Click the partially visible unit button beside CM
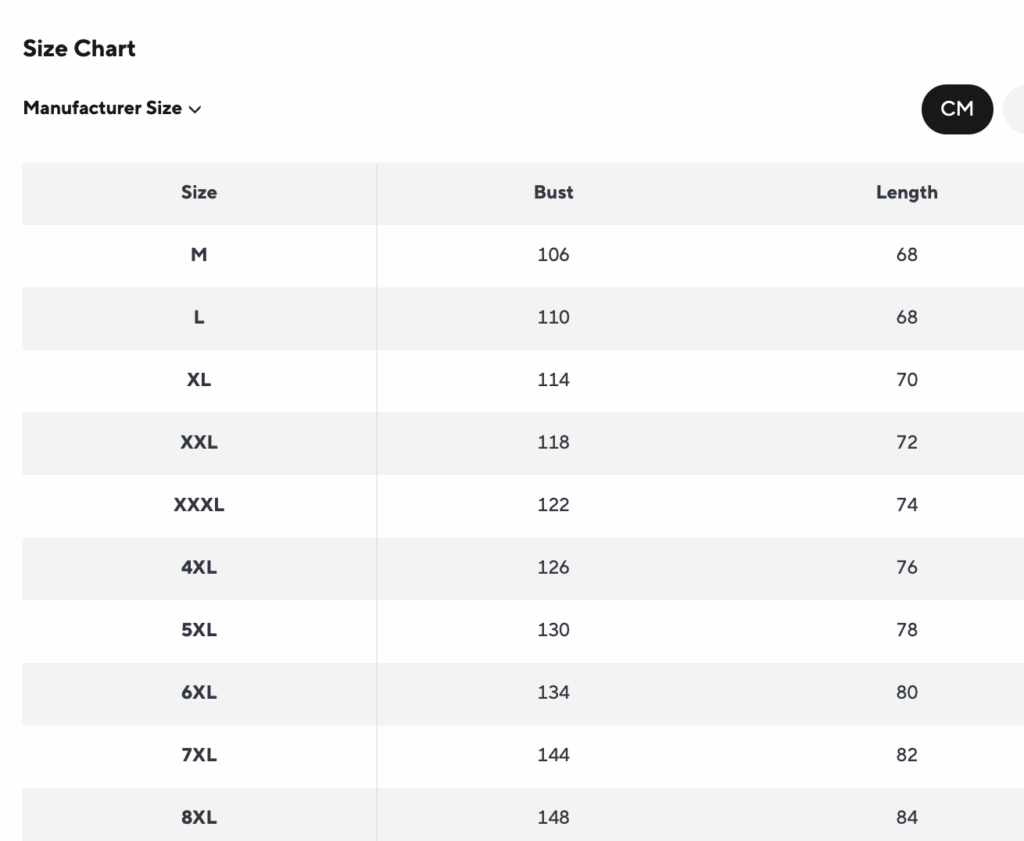The width and height of the screenshot is (1024, 841). pyautogui.click(x=1014, y=109)
